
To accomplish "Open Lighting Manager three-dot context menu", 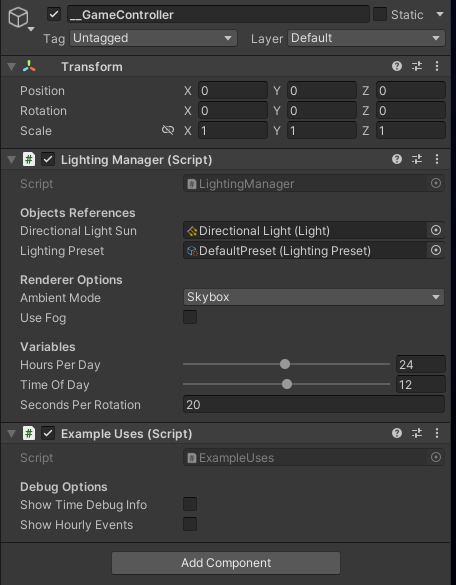I will [x=437, y=159].
